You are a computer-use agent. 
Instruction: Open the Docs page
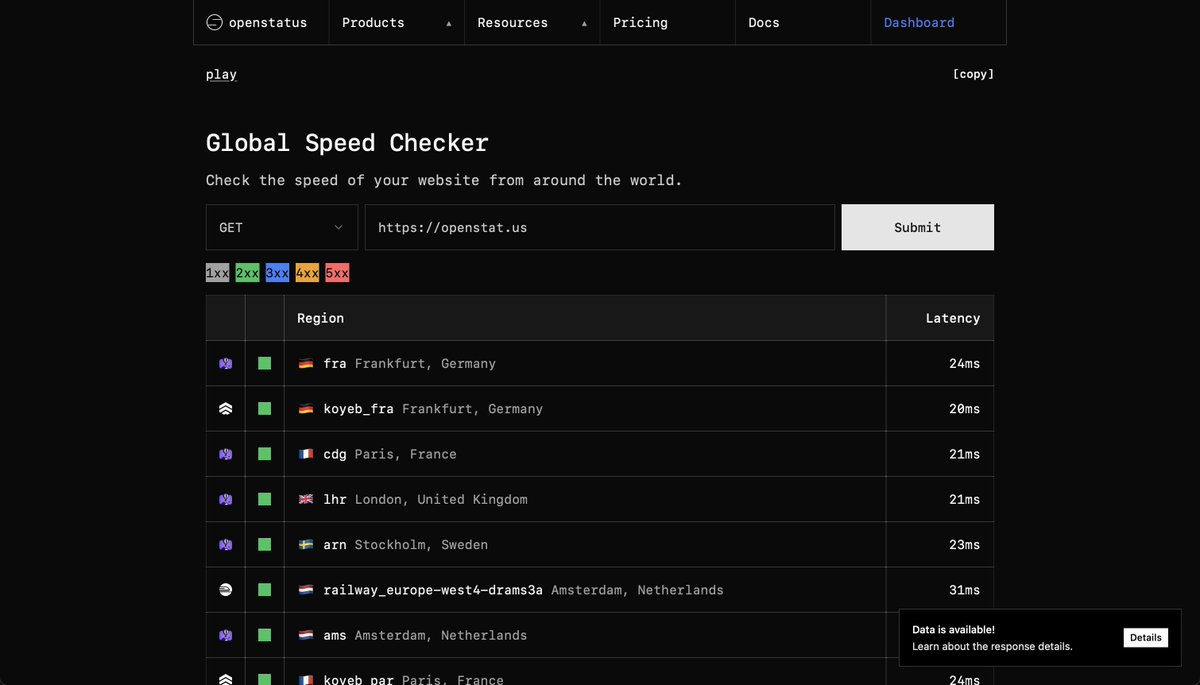[803, 22]
